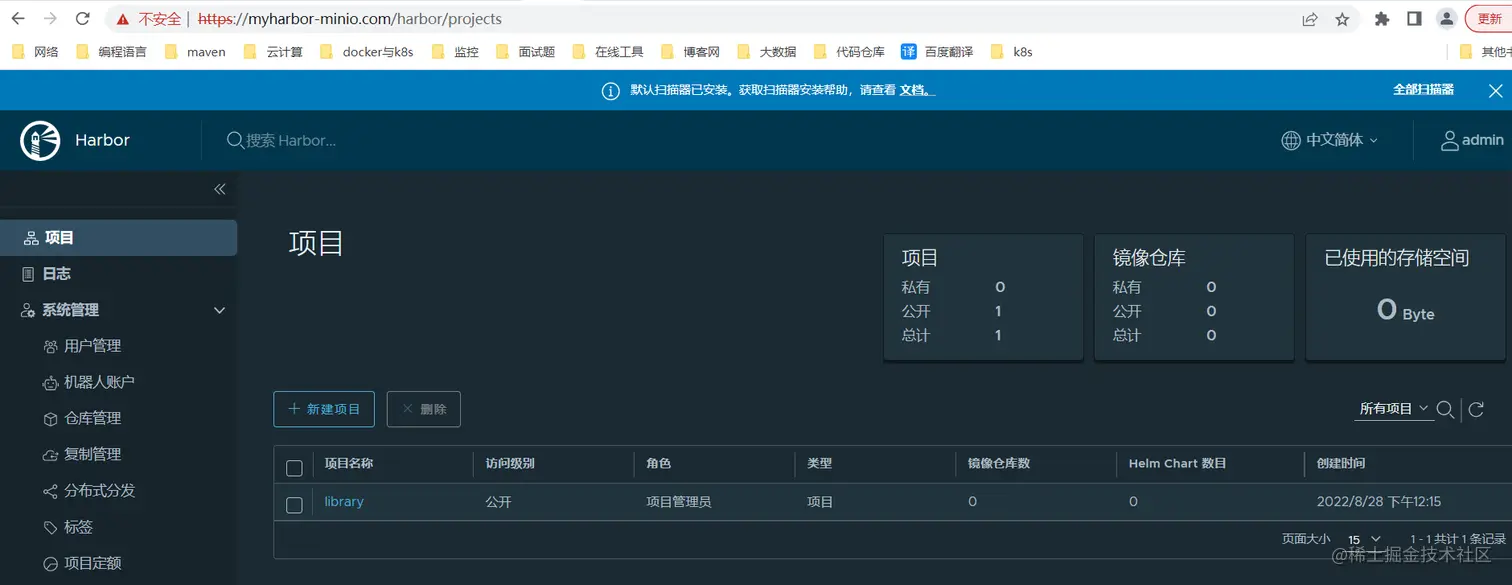Open the library project link
The height and width of the screenshot is (585, 1512).
pos(344,501)
